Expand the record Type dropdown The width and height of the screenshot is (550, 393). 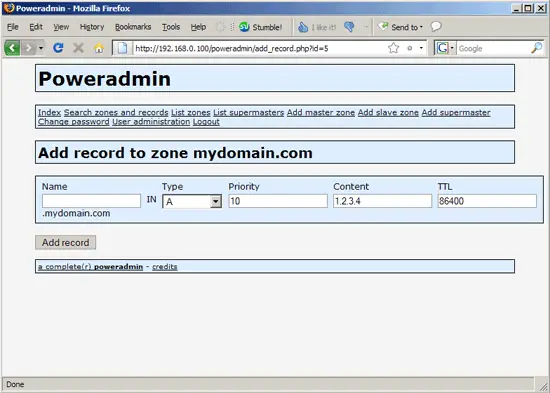[x=192, y=201]
